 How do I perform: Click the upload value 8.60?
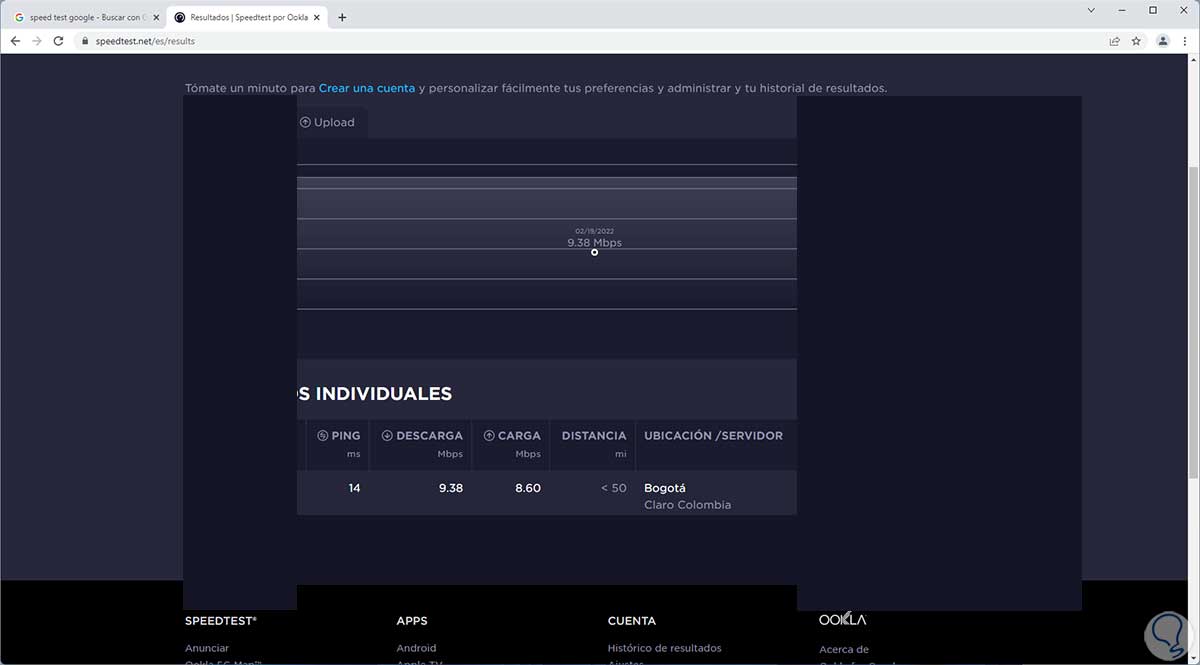(528, 488)
